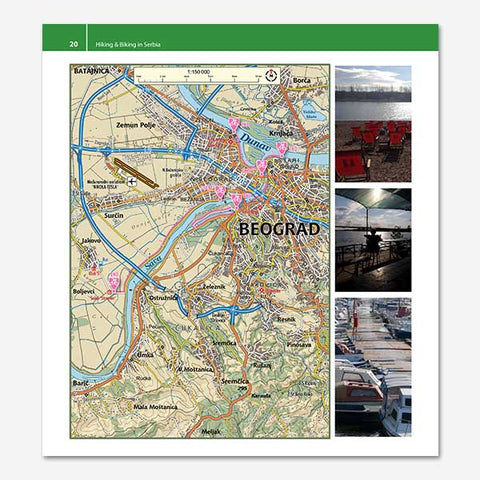Screen dimensions: 480x480
Task: Click the Umka label
Action: tap(145, 355)
